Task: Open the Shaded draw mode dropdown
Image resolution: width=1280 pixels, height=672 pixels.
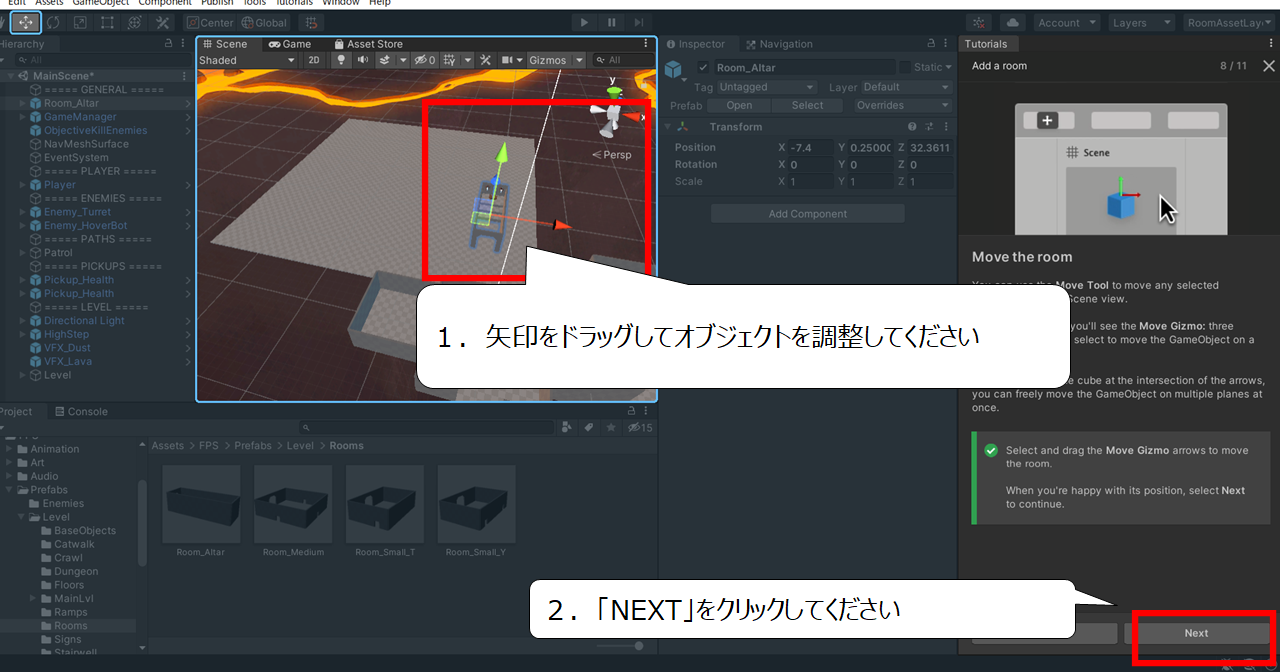Action: tap(247, 60)
